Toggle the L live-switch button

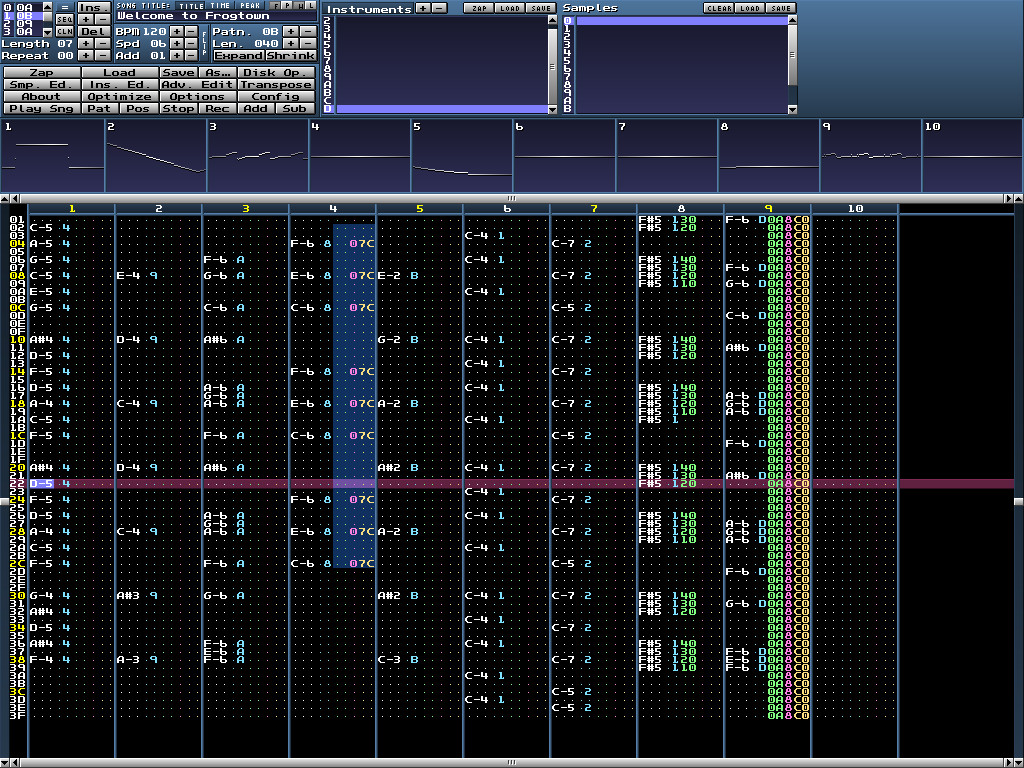(x=311, y=6)
